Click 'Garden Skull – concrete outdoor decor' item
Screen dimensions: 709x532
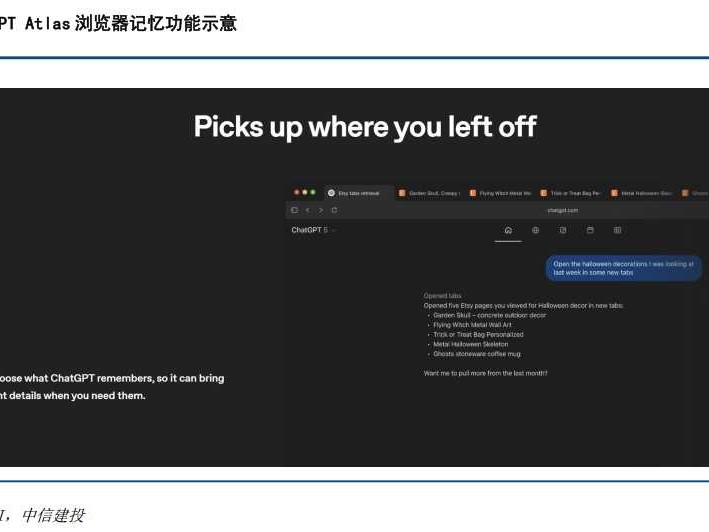point(489,315)
